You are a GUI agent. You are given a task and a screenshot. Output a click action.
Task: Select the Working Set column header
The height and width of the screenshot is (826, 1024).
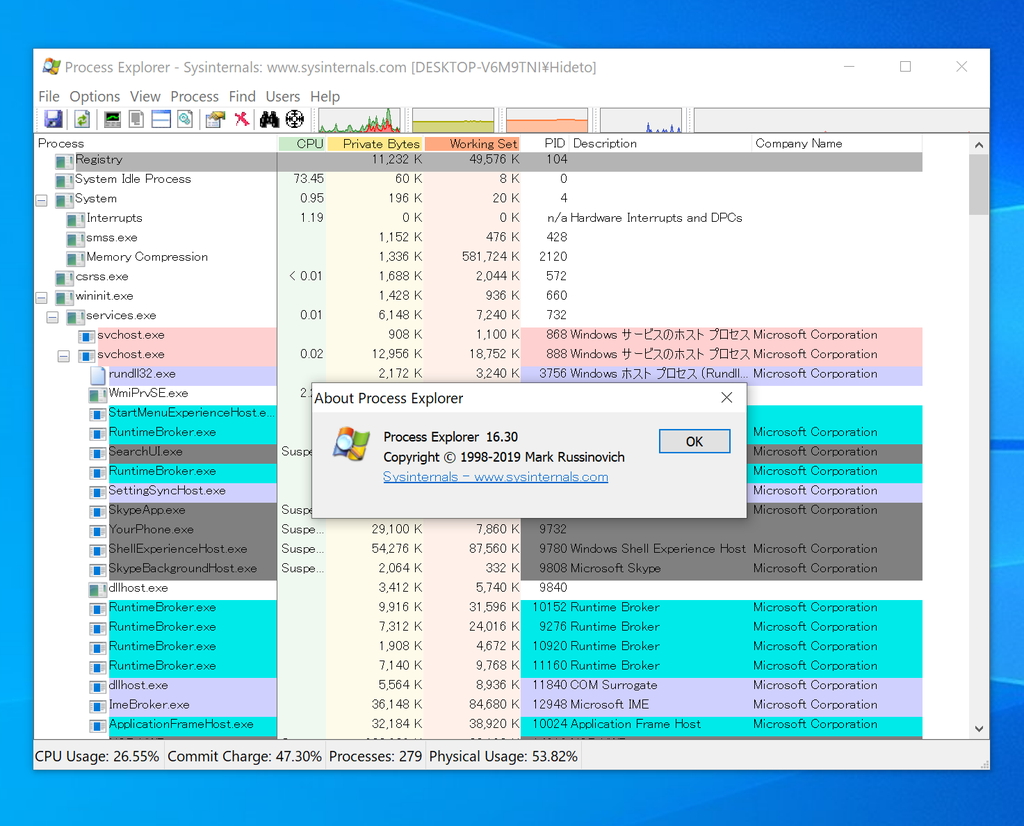coord(472,143)
